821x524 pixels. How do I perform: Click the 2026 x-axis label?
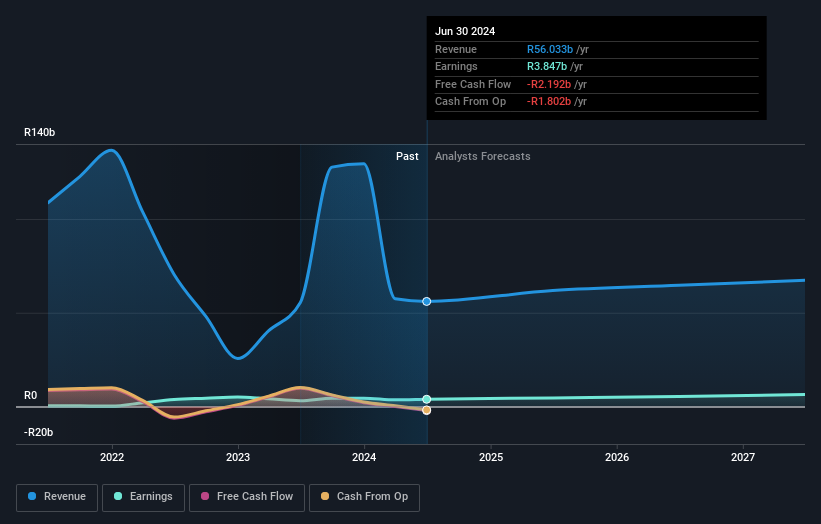click(x=617, y=458)
